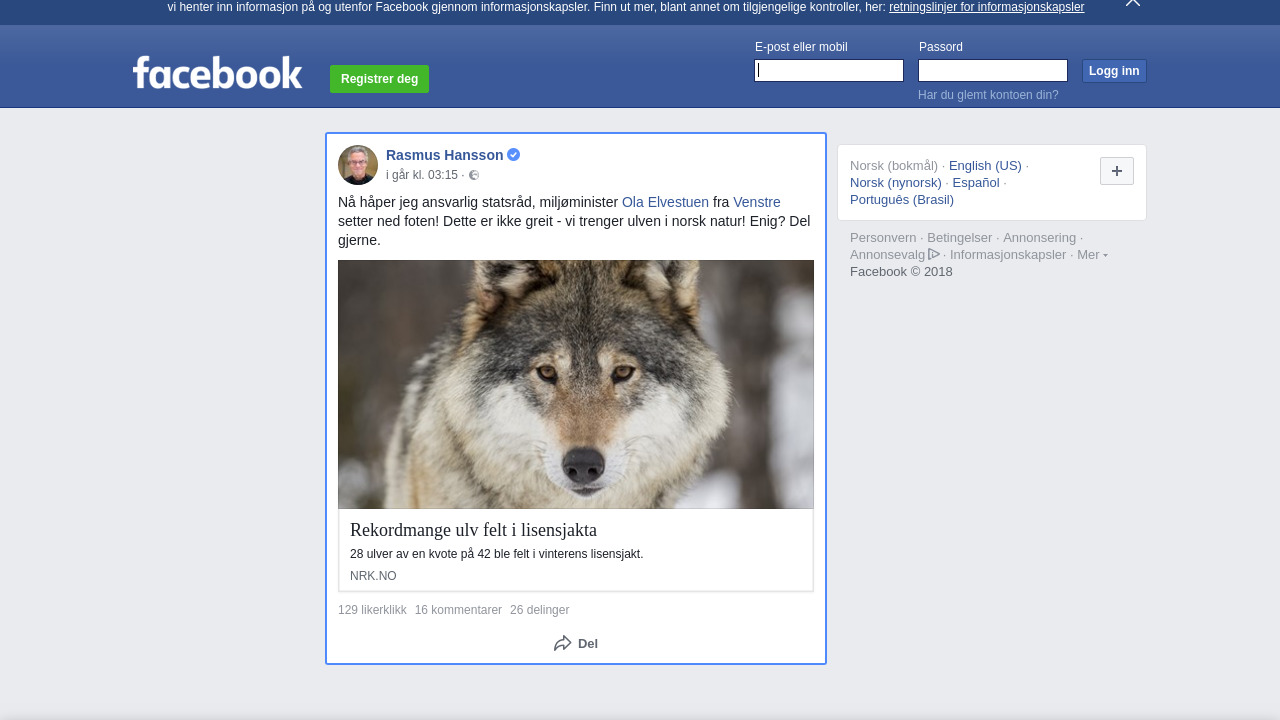Click the blue verified badge icon

coord(513,155)
